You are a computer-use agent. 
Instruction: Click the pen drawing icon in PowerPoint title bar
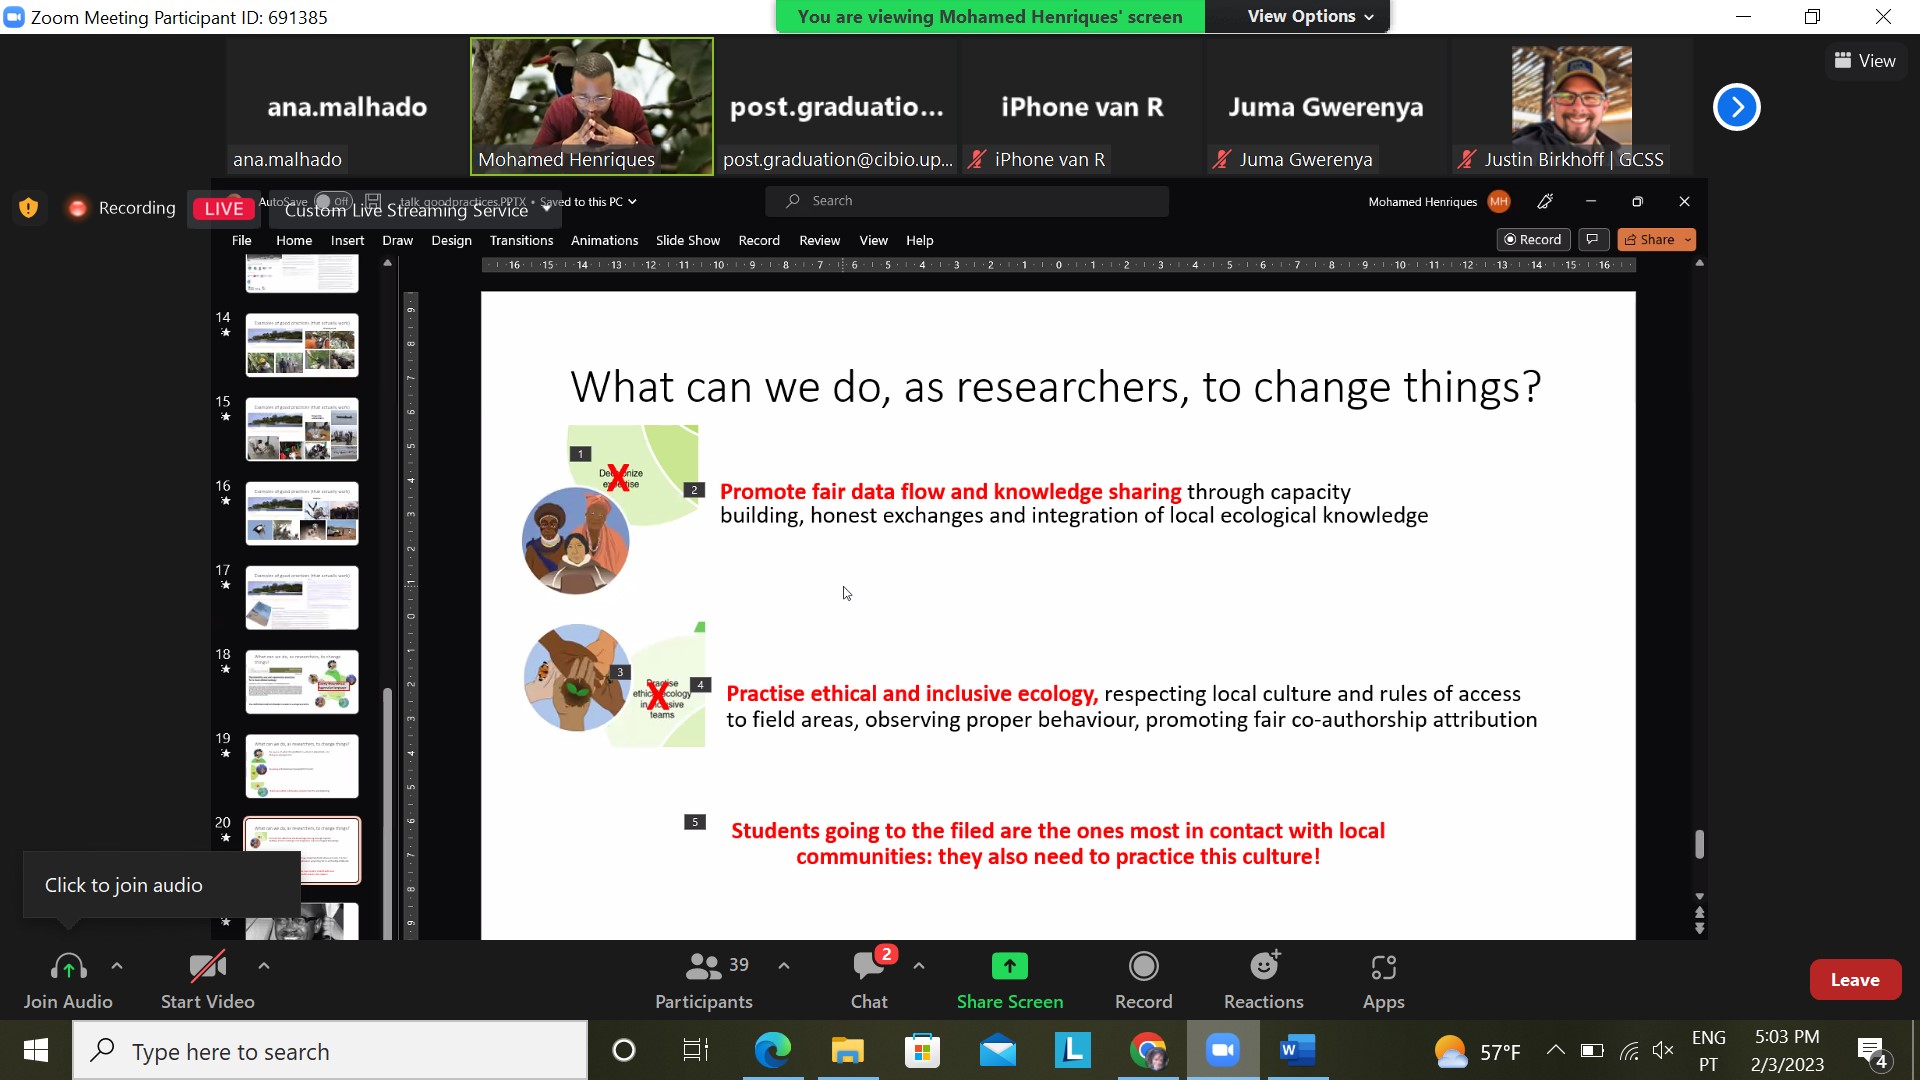point(1545,201)
